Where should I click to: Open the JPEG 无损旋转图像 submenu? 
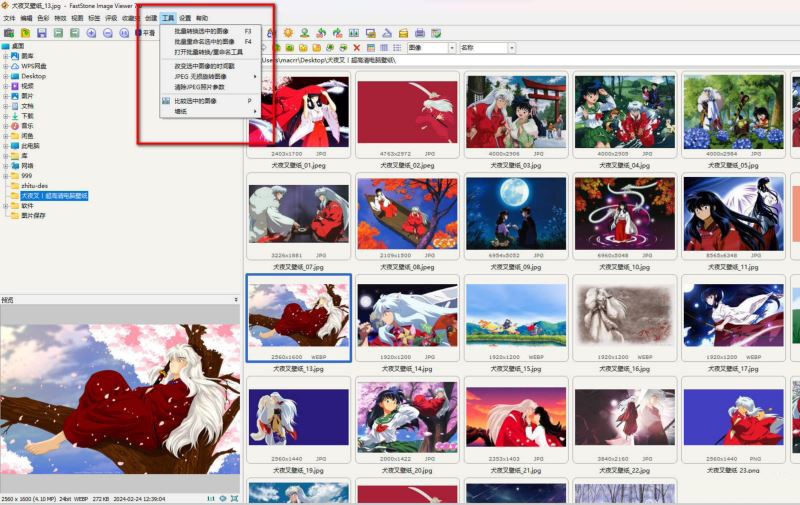tap(211, 77)
